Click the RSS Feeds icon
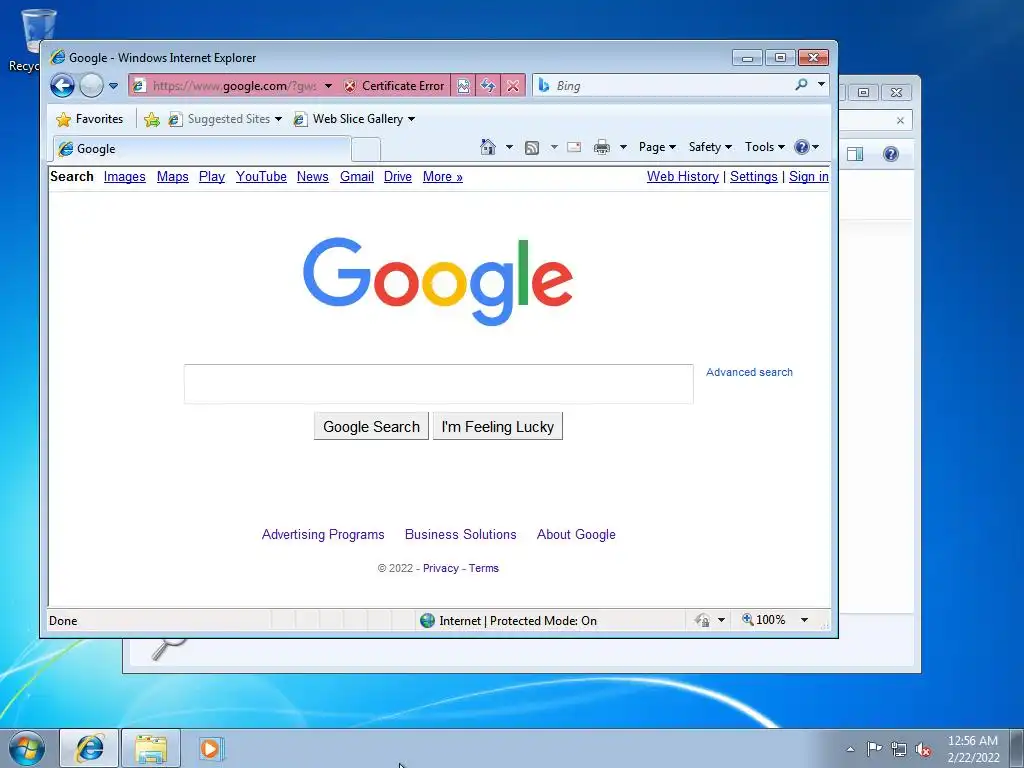Viewport: 1024px width, 768px height. coord(532,148)
